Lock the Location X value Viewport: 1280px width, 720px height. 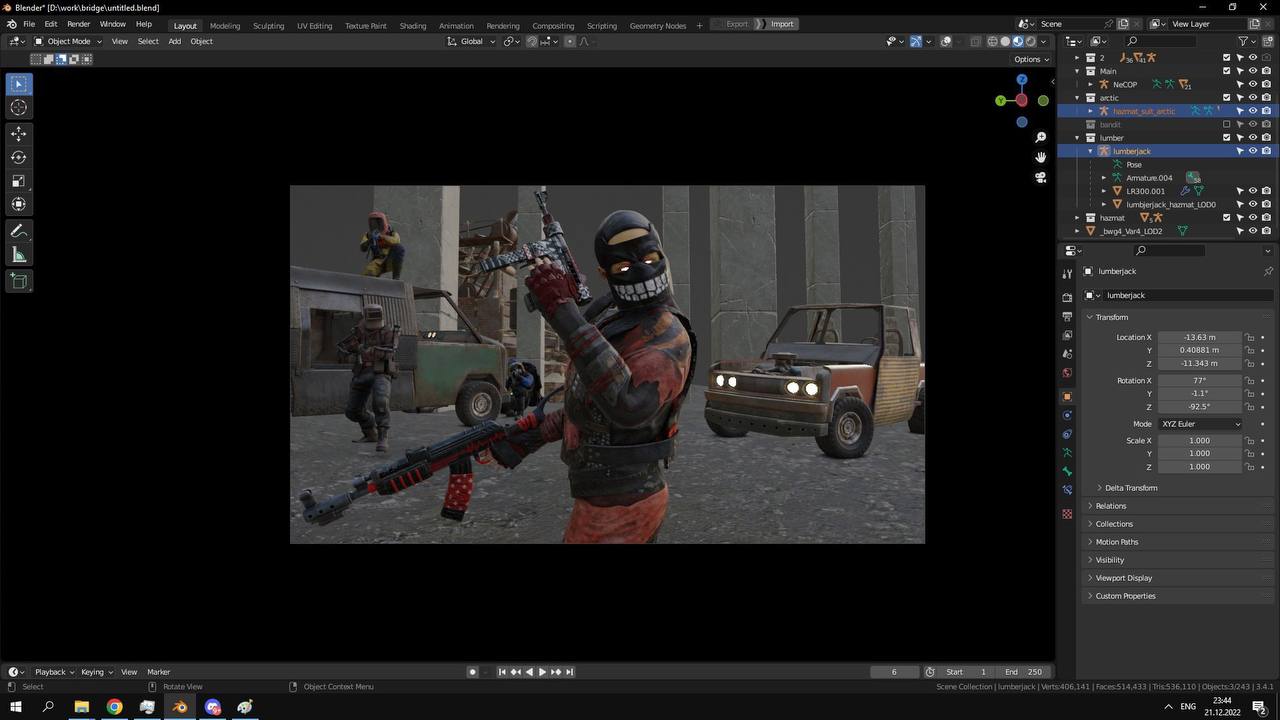[1250, 337]
